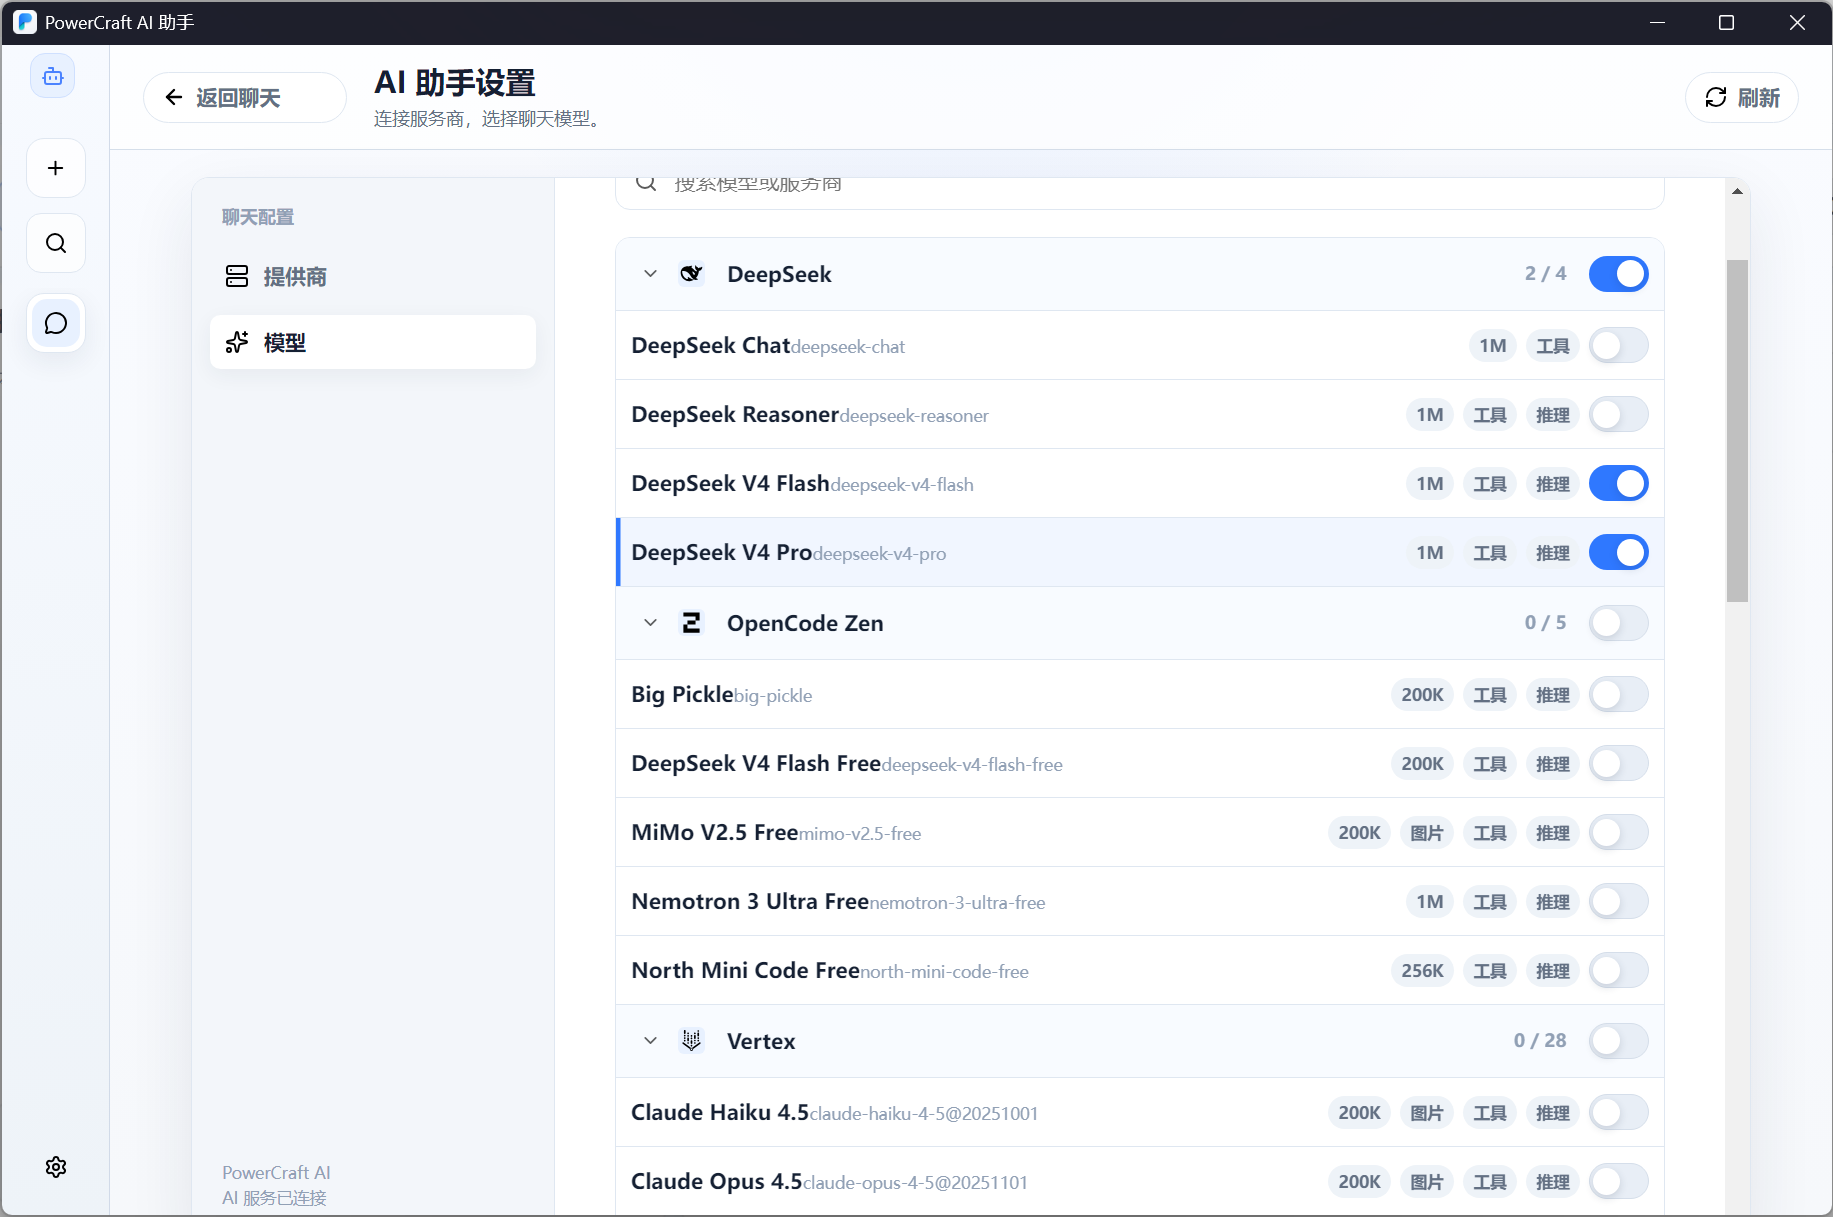Image resolution: width=1833 pixels, height=1217 pixels.
Task: Enable North Mini Code Free model
Action: tap(1619, 971)
